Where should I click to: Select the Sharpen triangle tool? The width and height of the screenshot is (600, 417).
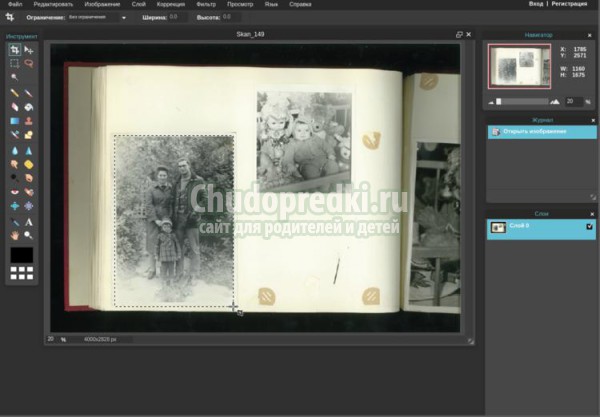(29, 151)
